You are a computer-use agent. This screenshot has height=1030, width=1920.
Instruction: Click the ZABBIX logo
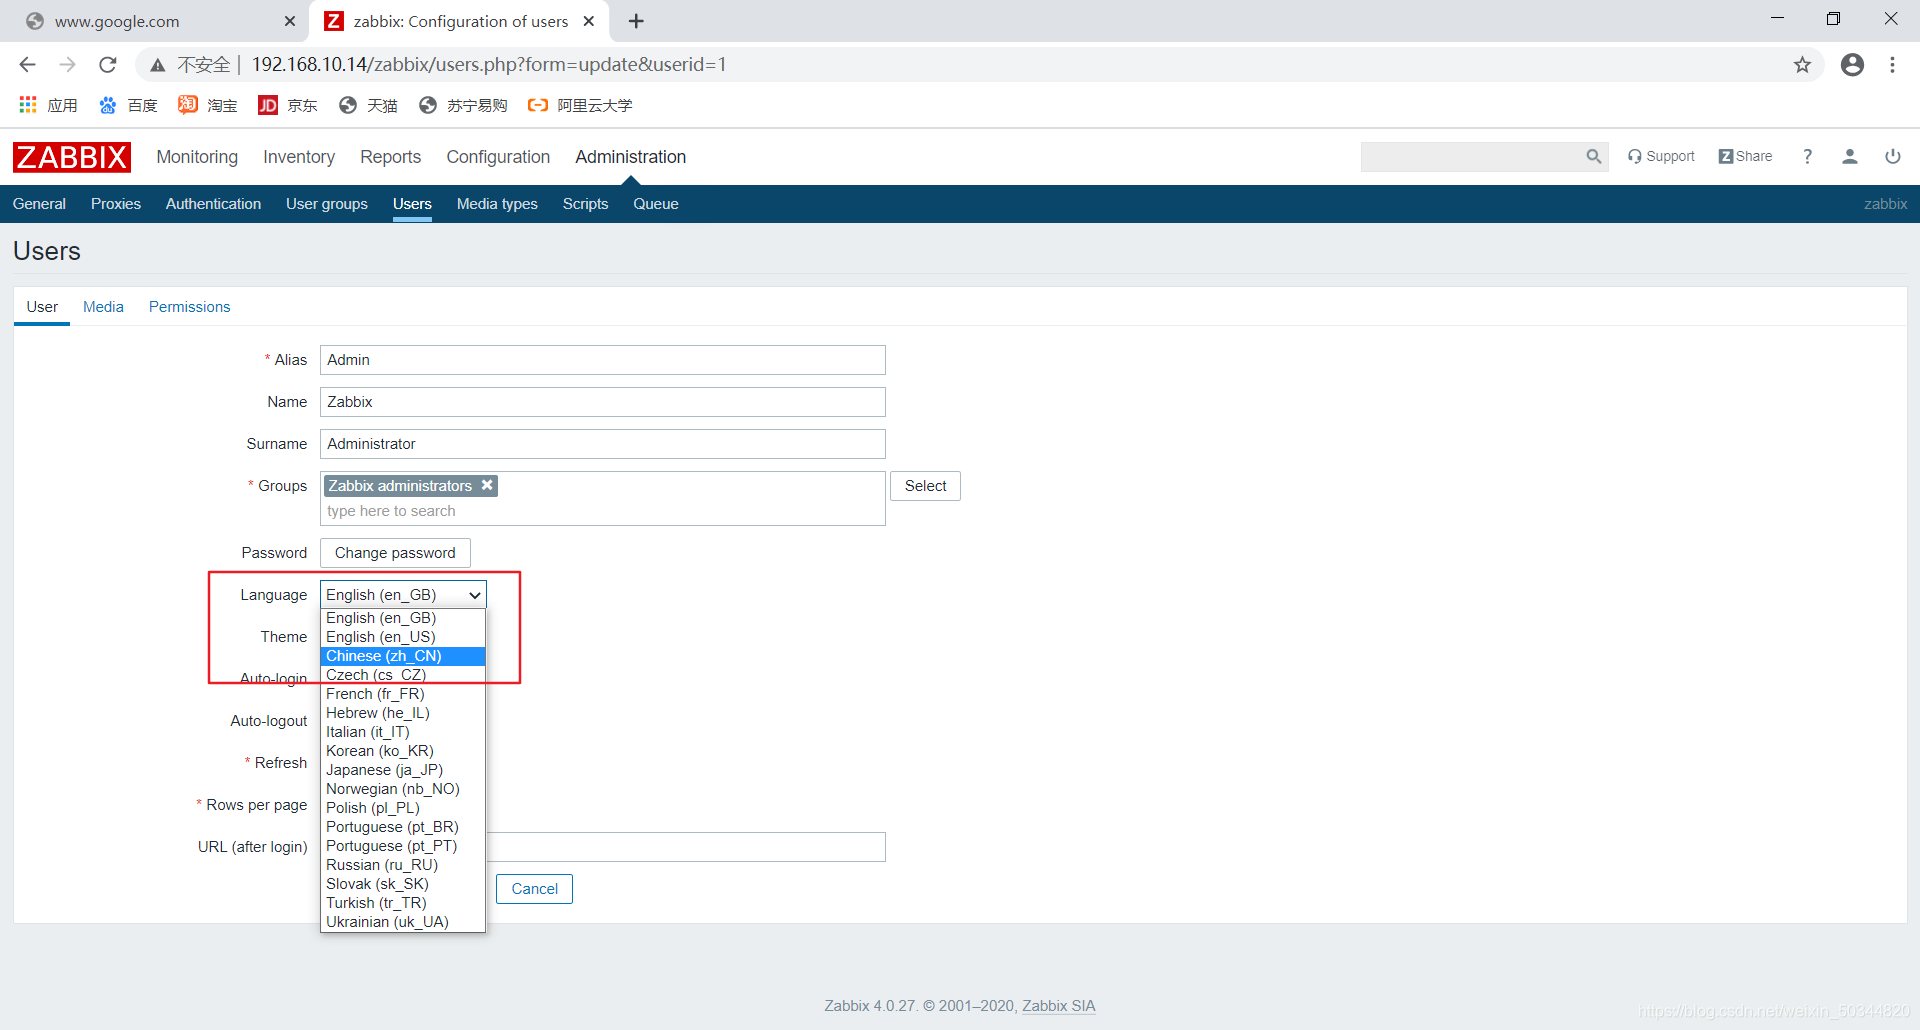point(71,157)
